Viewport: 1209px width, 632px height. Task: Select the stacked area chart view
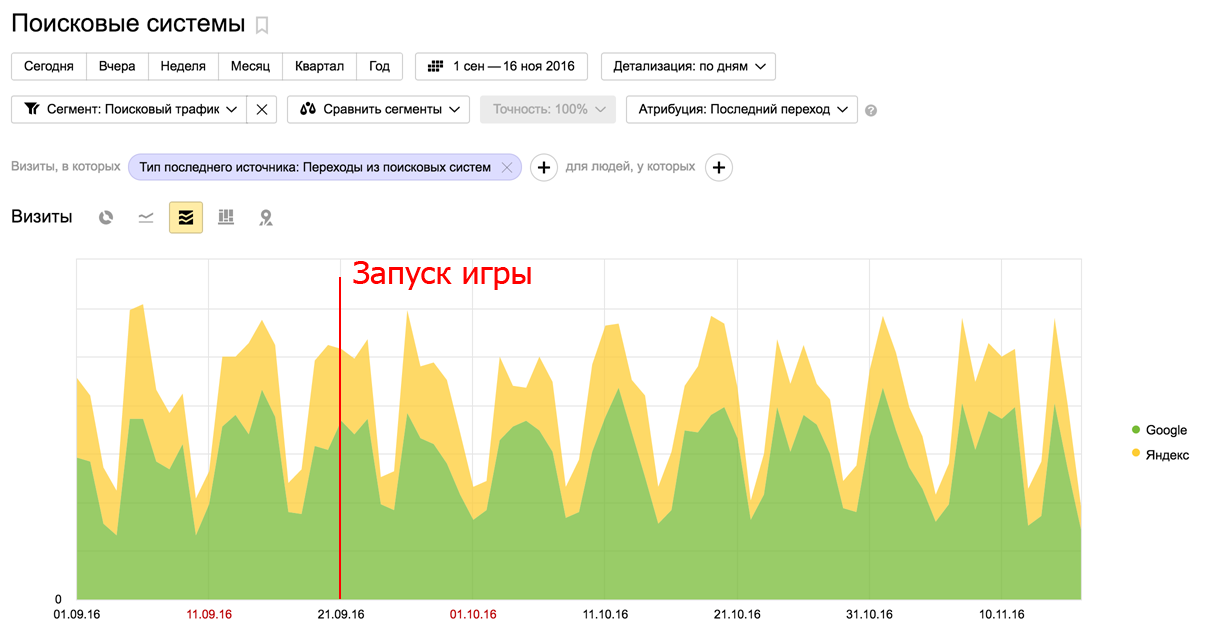tap(186, 217)
